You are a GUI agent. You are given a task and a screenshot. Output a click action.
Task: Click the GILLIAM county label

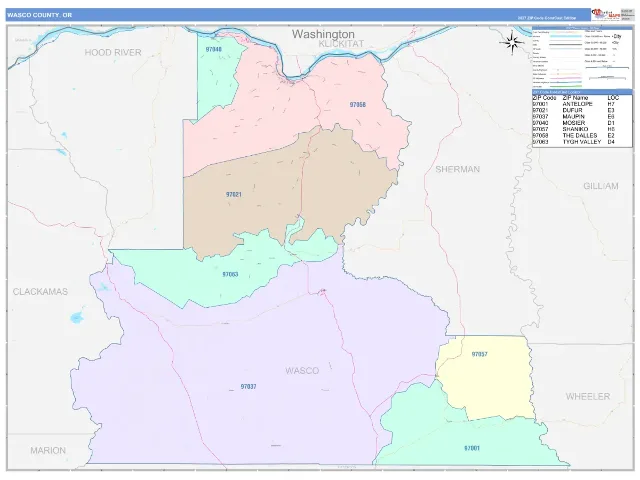point(601,186)
